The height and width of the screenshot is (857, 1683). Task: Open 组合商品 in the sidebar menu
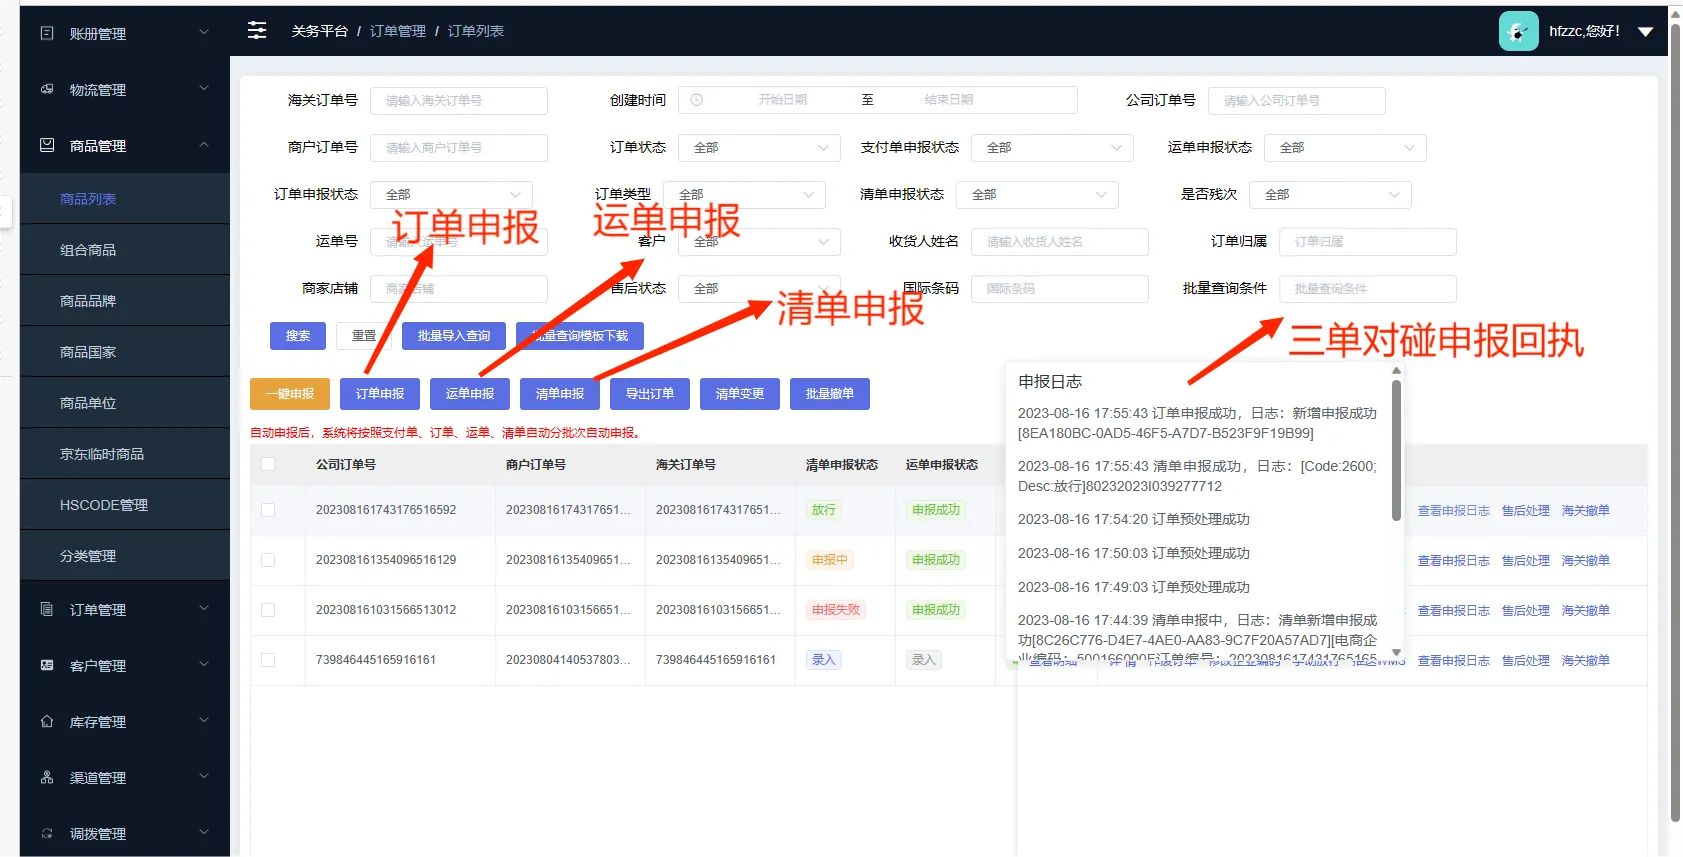click(x=88, y=250)
